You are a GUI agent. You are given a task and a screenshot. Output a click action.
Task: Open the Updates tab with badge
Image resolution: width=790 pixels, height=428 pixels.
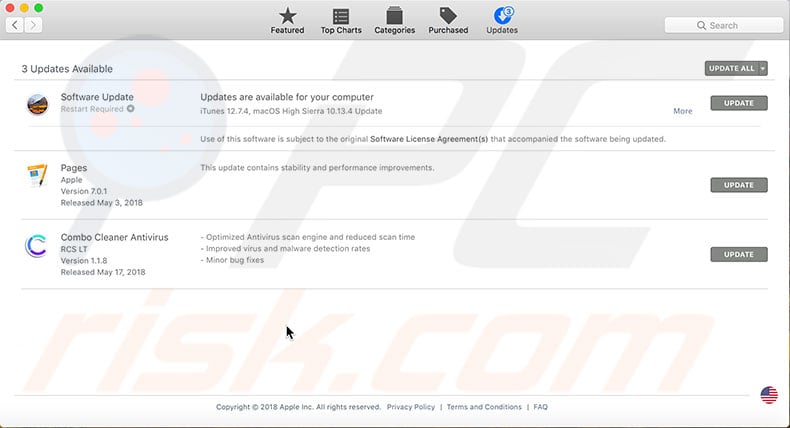(x=502, y=21)
